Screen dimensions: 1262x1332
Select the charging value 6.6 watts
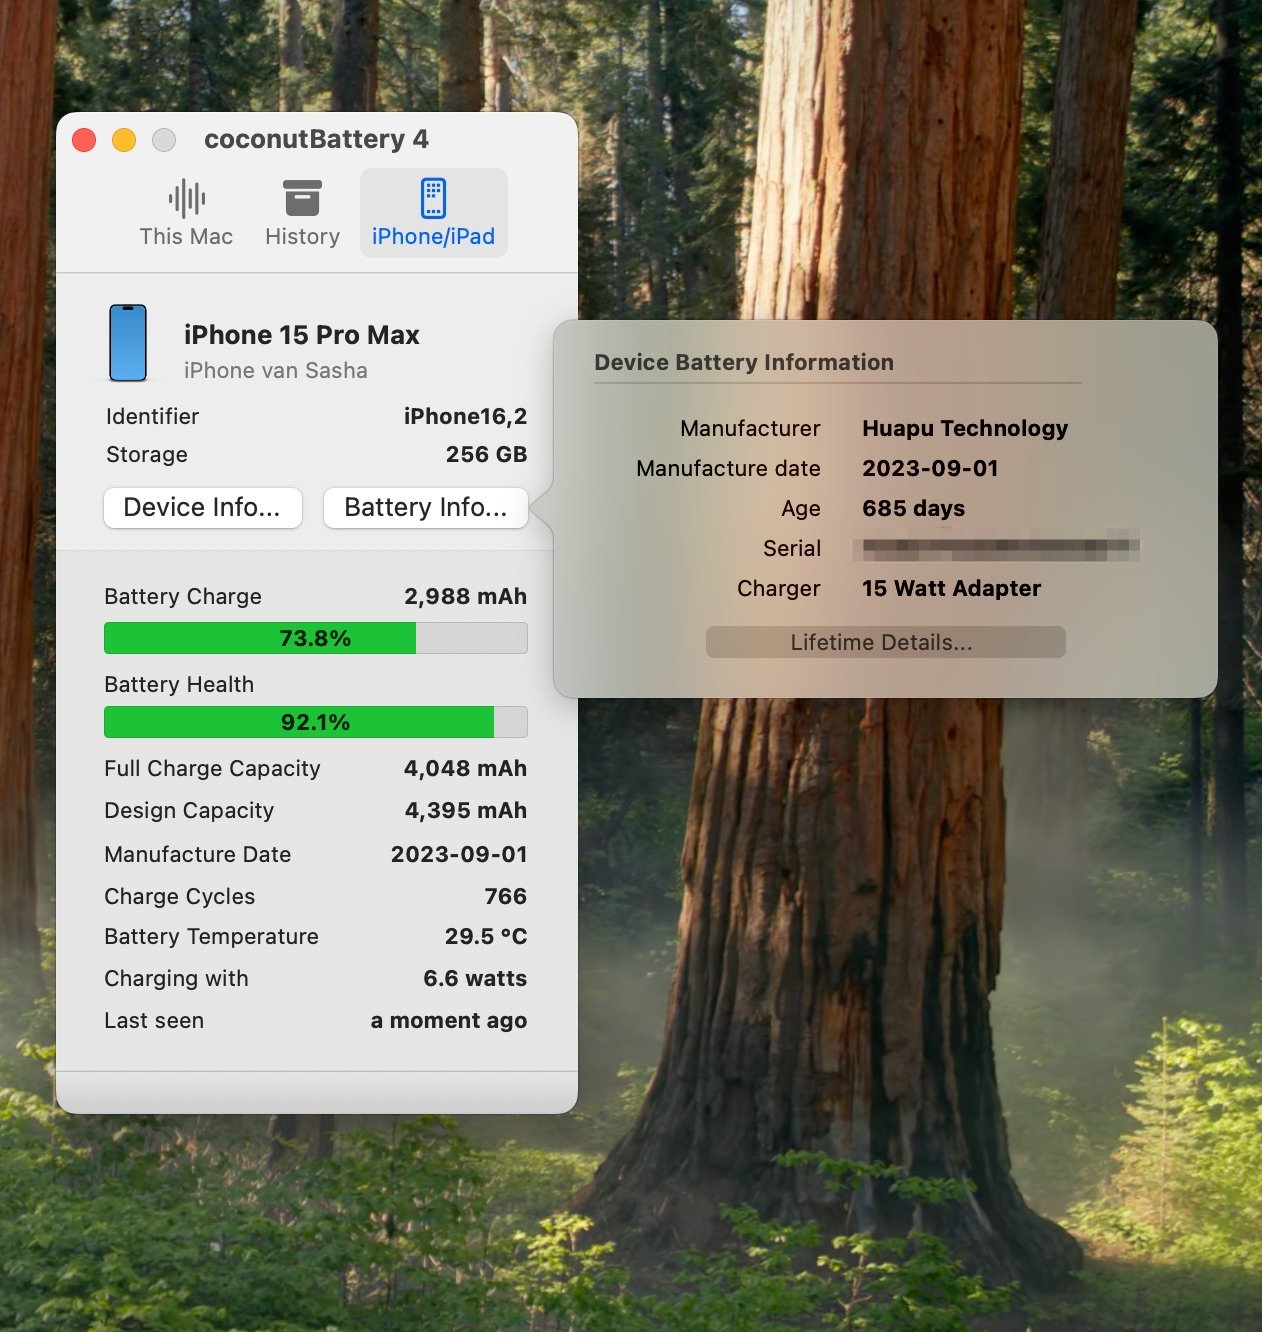point(475,979)
